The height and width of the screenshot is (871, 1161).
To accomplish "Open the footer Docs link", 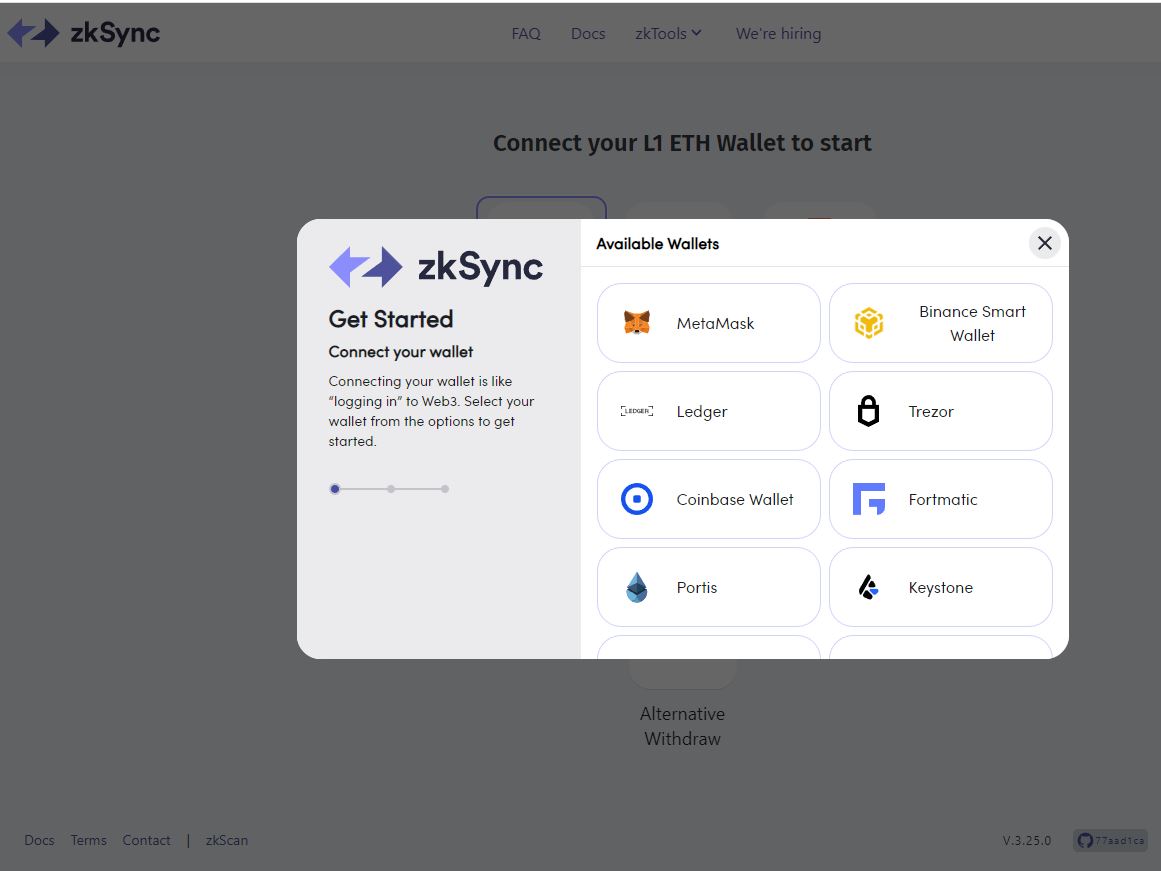I will point(39,840).
